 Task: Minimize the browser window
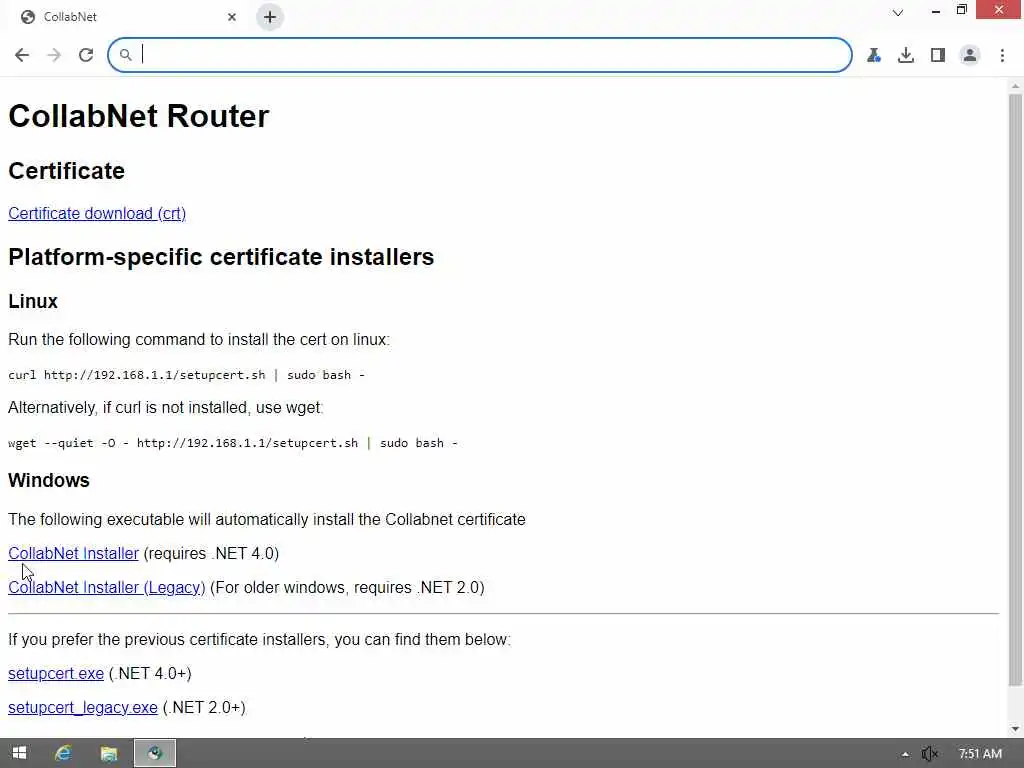936,10
